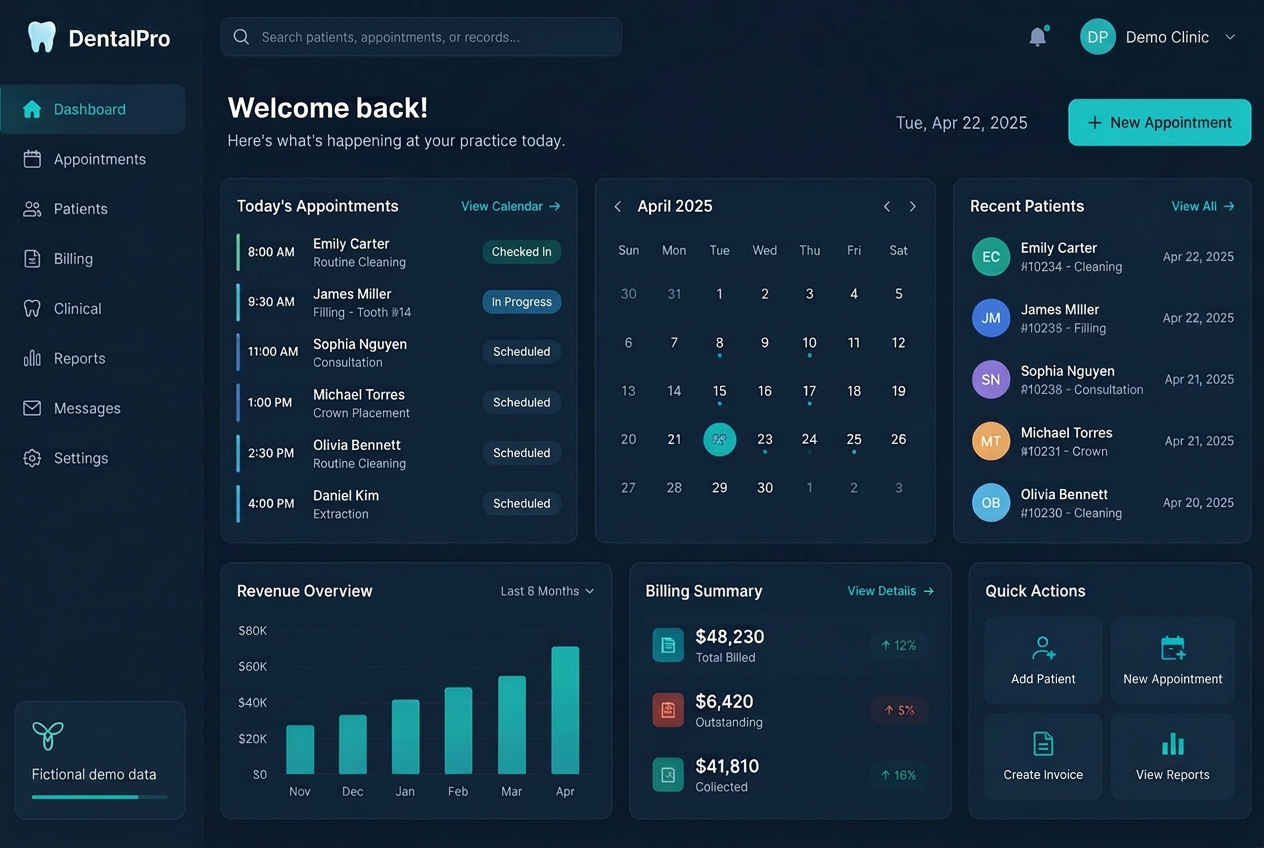Open Settings in sidebar
This screenshot has height=848, width=1264.
point(92,458)
